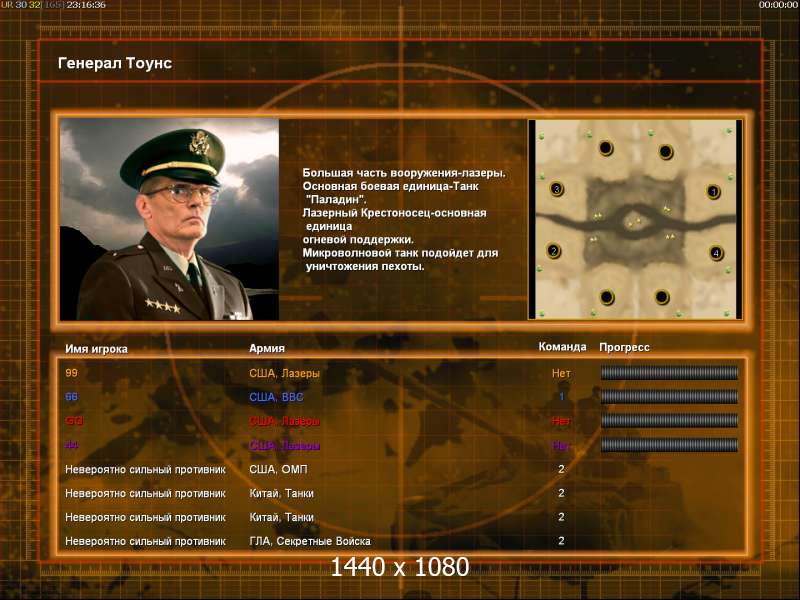The image size is (800, 600).
Task: Click the empty bottom-left start slot on the minimap
Action: click(607, 297)
